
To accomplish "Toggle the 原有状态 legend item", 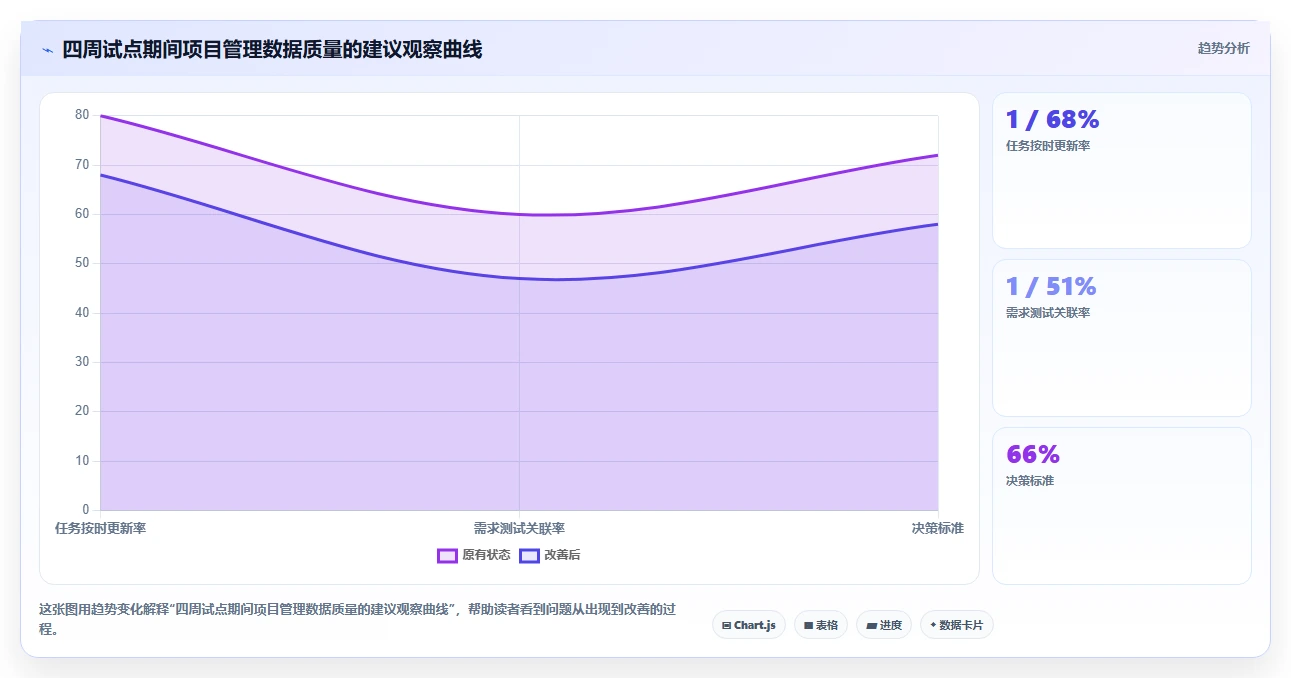I will click(474, 555).
